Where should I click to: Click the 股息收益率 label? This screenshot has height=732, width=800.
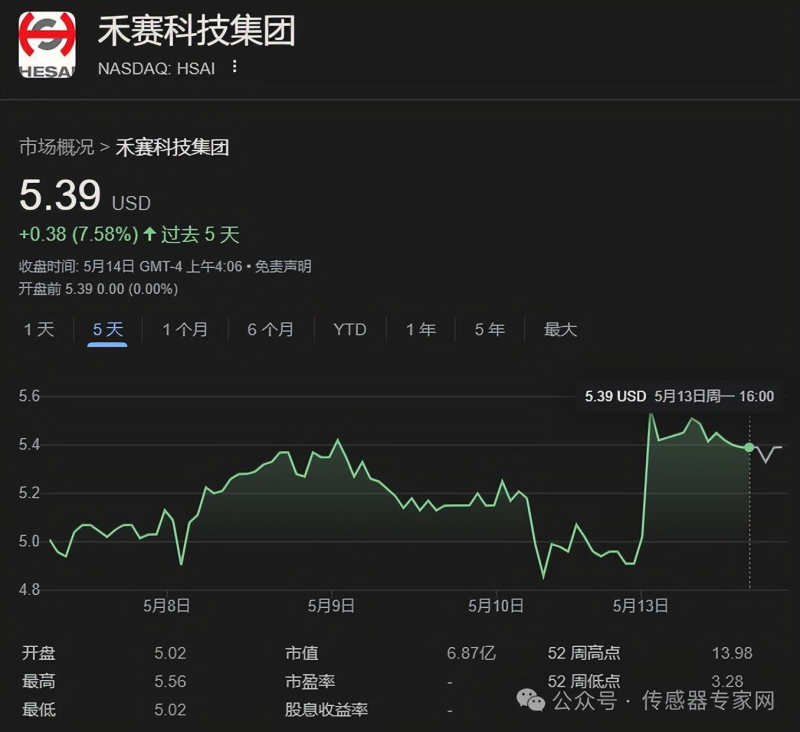click(326, 710)
